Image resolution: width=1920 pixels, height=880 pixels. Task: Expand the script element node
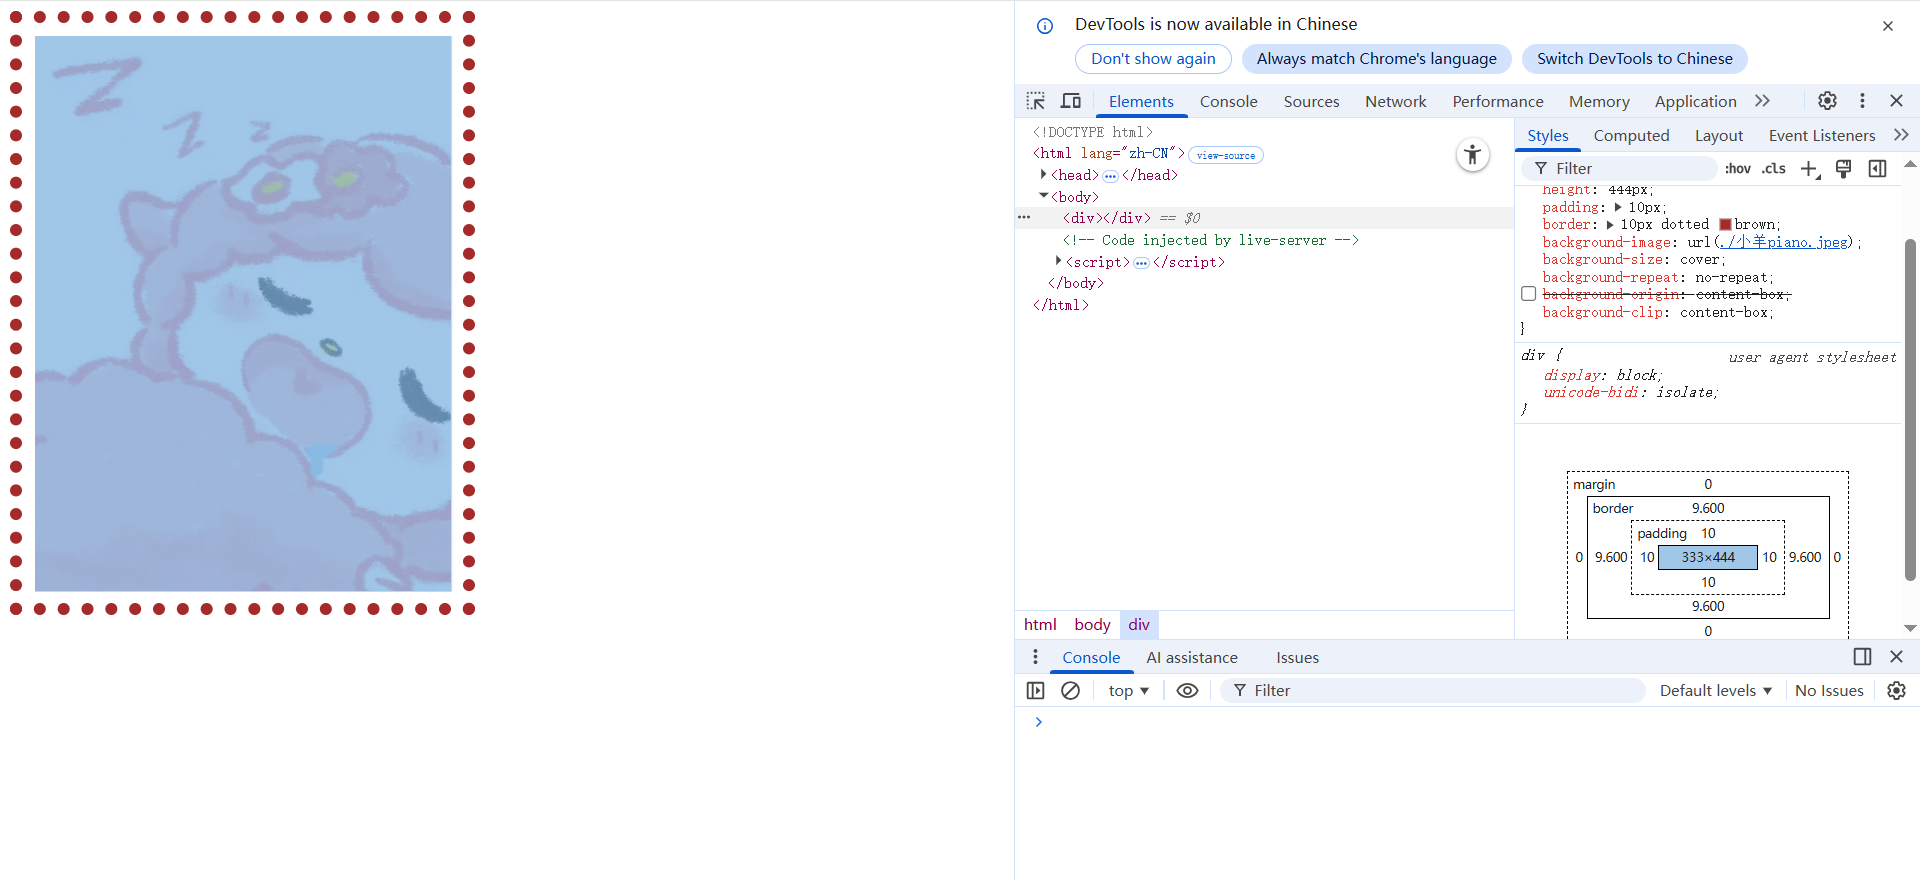coord(1058,261)
